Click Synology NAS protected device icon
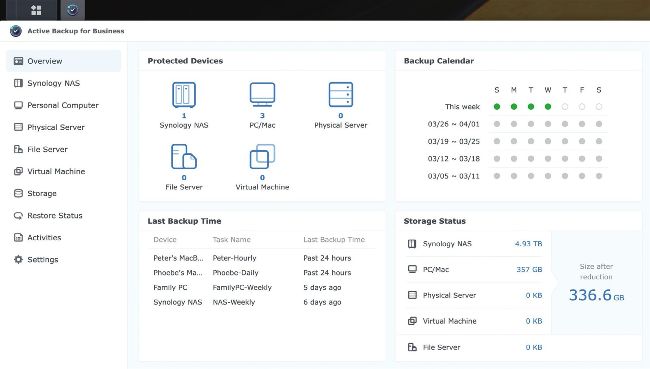 184,95
